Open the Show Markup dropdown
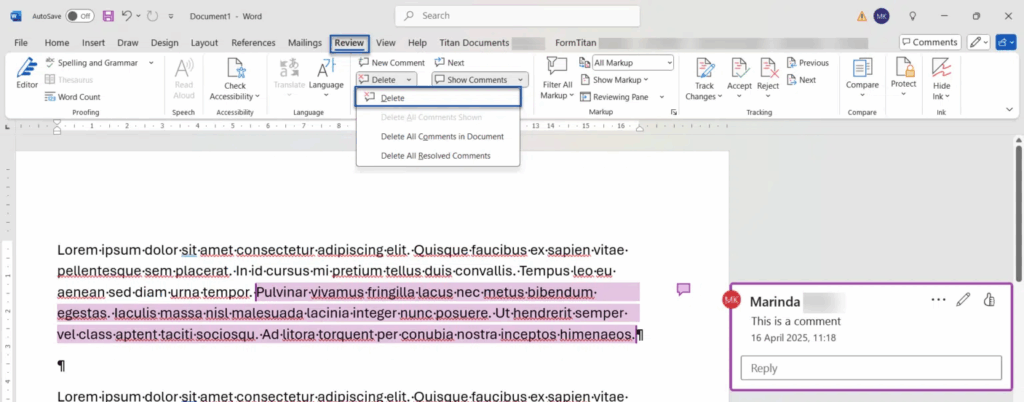This screenshot has height=402, width=1024. click(620, 80)
